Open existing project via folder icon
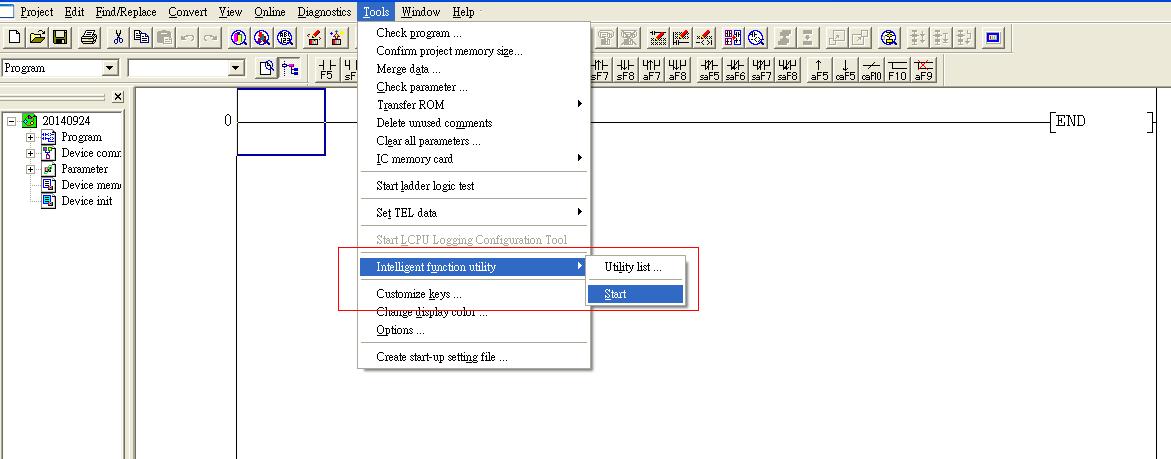The height and width of the screenshot is (459, 1171). (37, 38)
